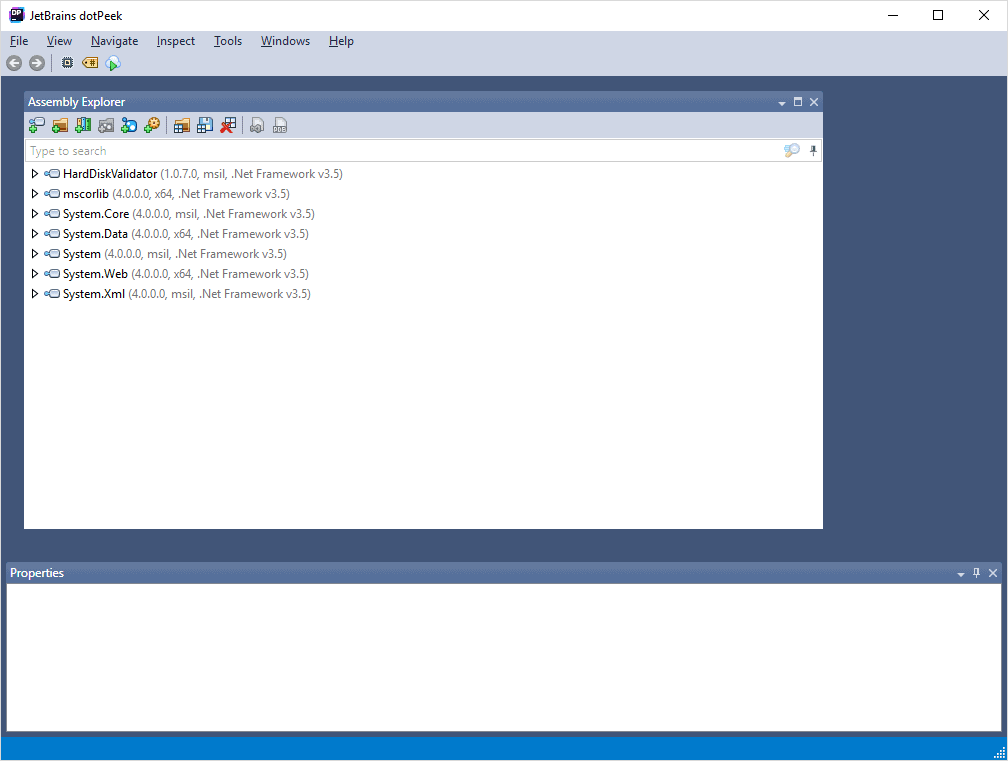This screenshot has height=761, width=1008.
Task: Remove assembly with red X icon
Action: [228, 124]
